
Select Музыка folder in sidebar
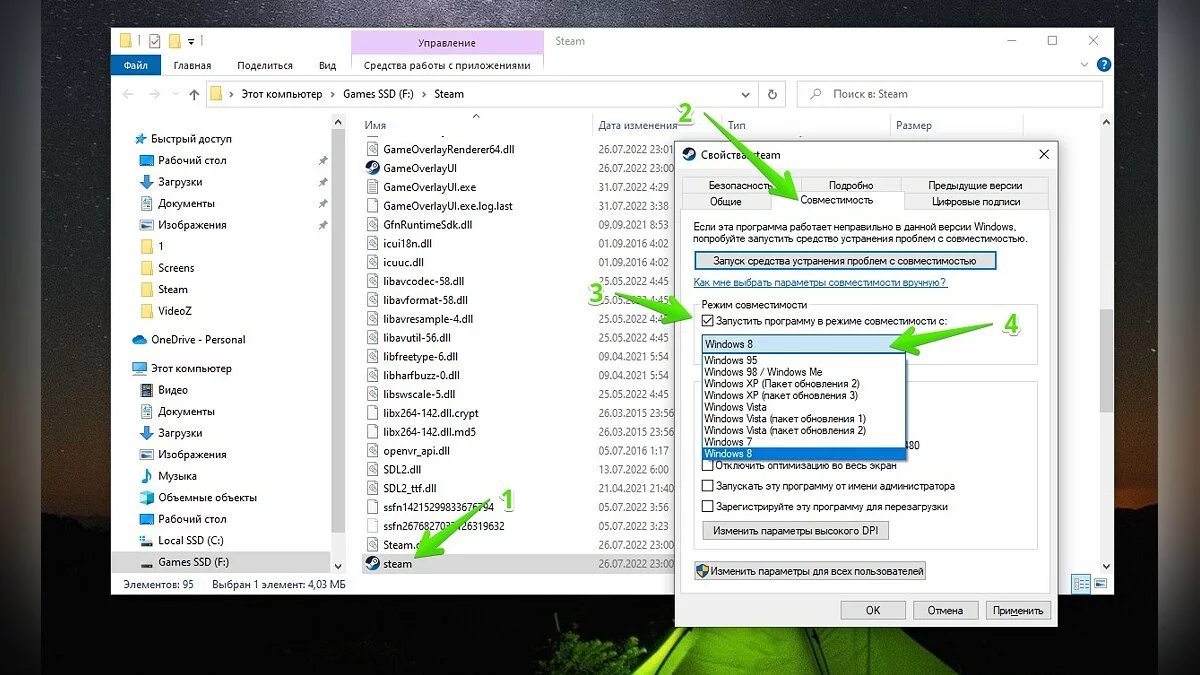(177, 476)
